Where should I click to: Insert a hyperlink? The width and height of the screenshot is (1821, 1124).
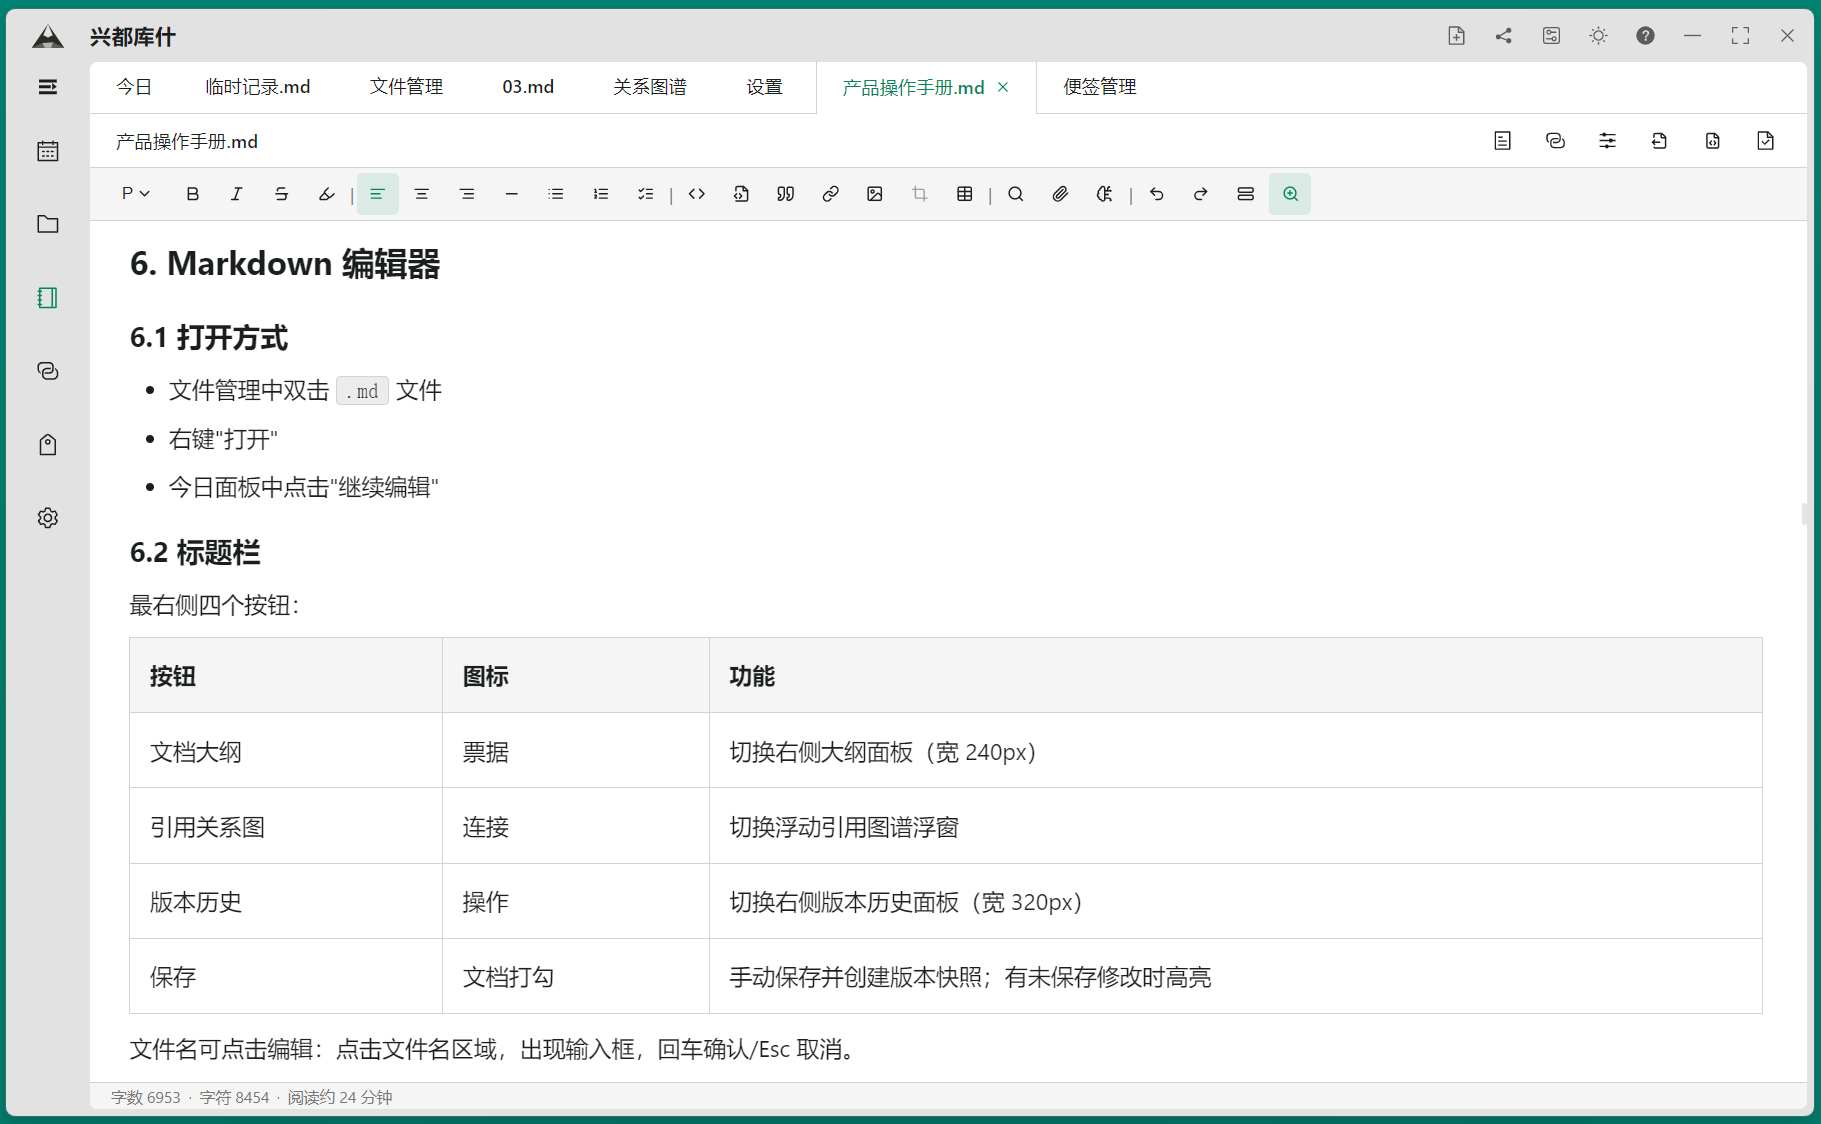point(830,194)
